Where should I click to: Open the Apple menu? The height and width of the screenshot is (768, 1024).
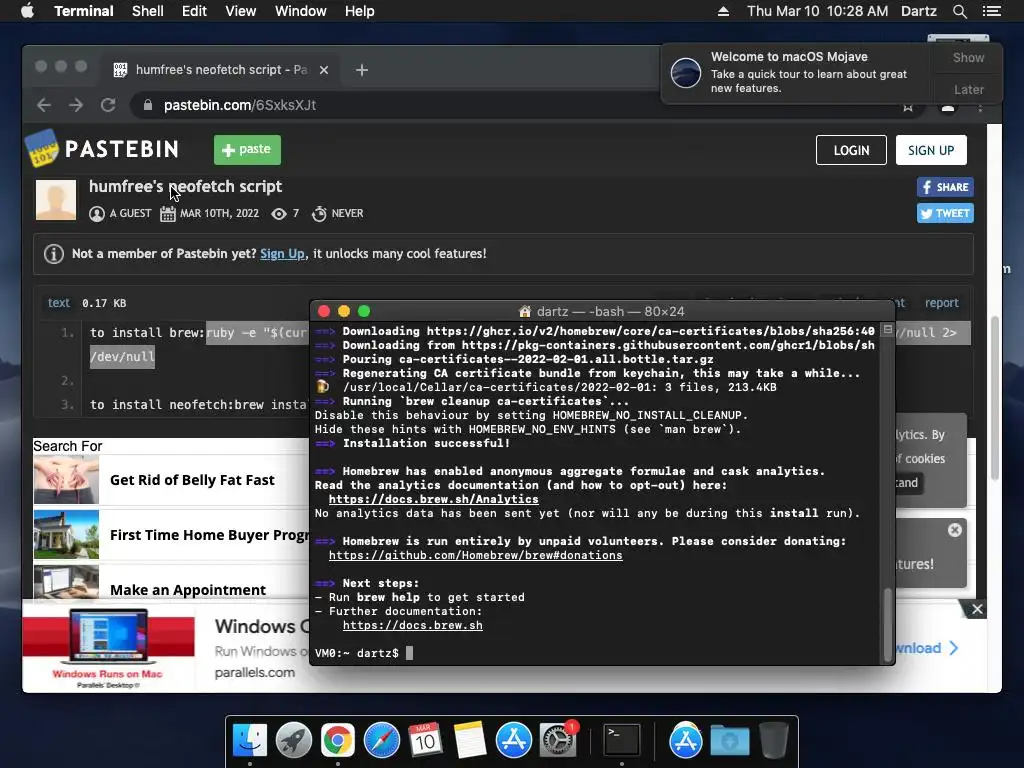tap(27, 11)
